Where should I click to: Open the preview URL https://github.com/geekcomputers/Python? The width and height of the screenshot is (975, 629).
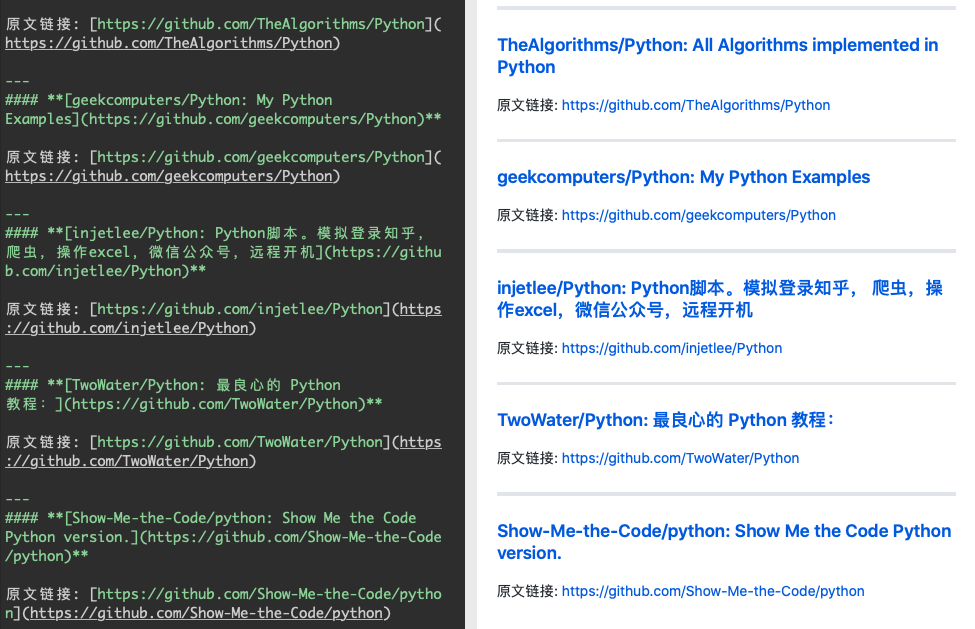tap(698, 215)
